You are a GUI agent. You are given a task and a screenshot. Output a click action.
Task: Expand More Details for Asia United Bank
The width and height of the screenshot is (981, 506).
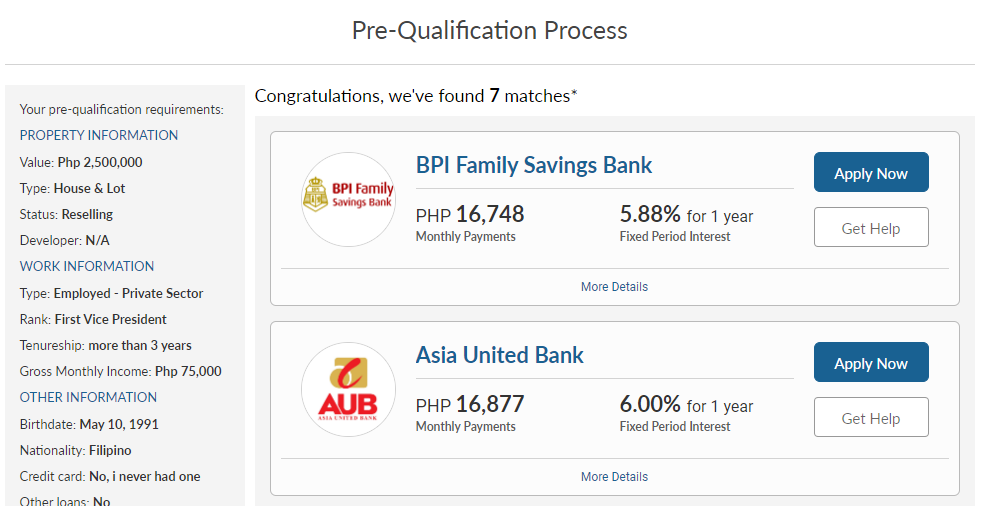tap(614, 477)
